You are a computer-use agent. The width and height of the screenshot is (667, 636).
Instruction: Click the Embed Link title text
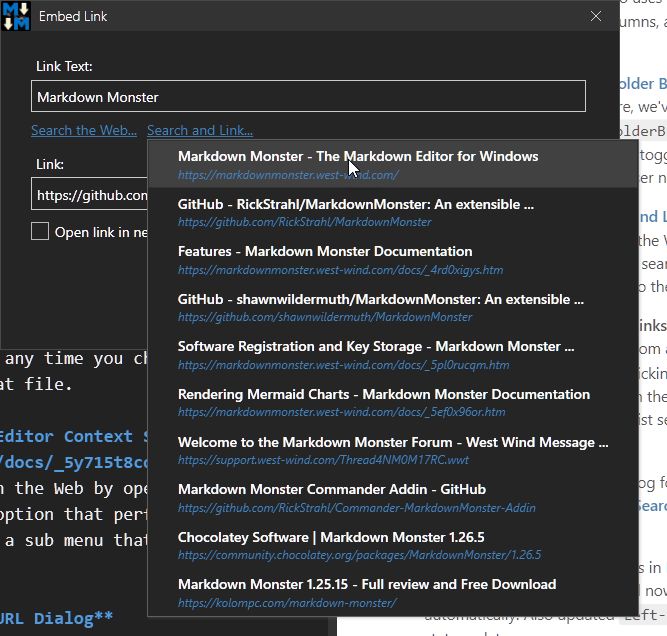pyautogui.click(x=73, y=16)
